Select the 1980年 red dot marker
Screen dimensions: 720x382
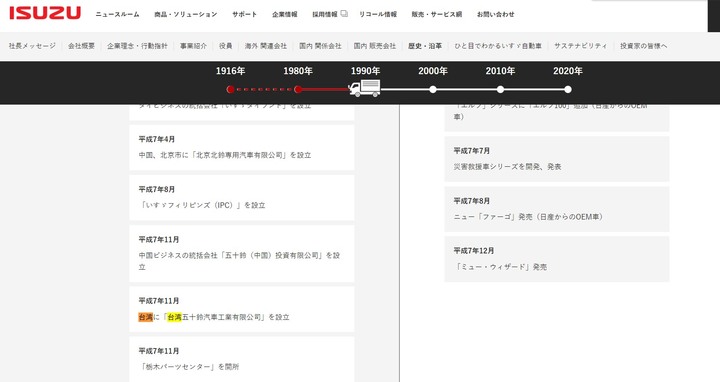pos(298,90)
